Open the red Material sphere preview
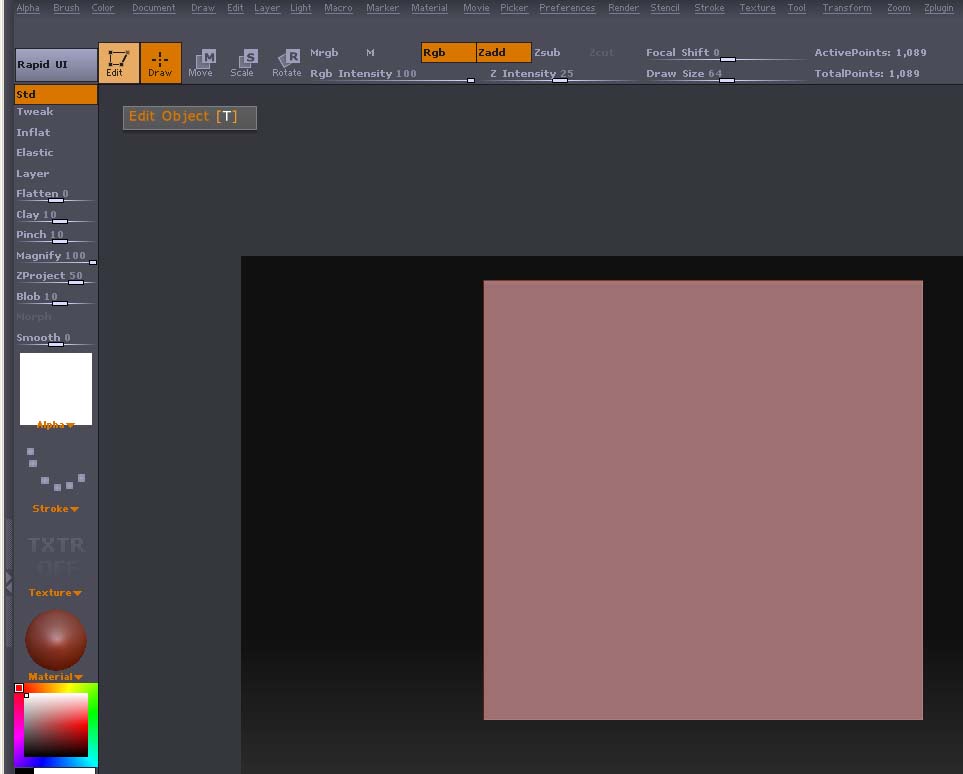 tap(56, 639)
